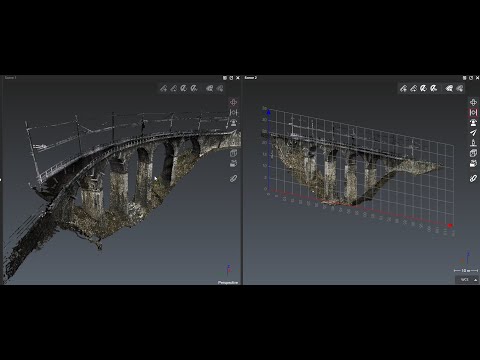Click the dimmed last tool in Scene 1 toolbar
Viewport: 480px width, 360px height.
(x=220, y=88)
